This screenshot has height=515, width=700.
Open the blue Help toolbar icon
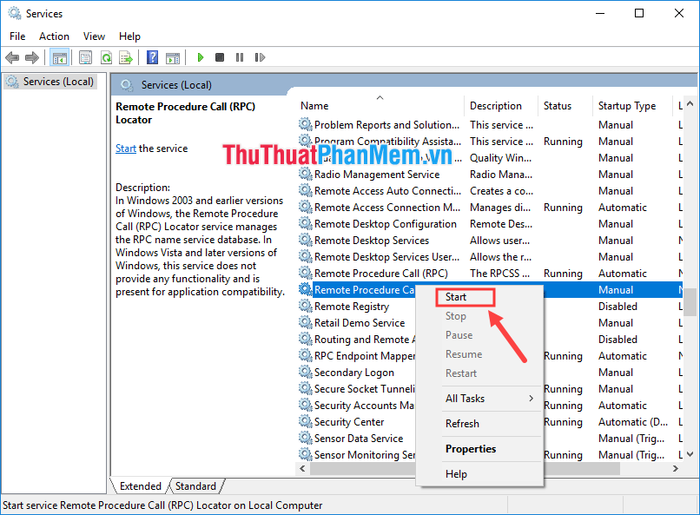coord(152,58)
